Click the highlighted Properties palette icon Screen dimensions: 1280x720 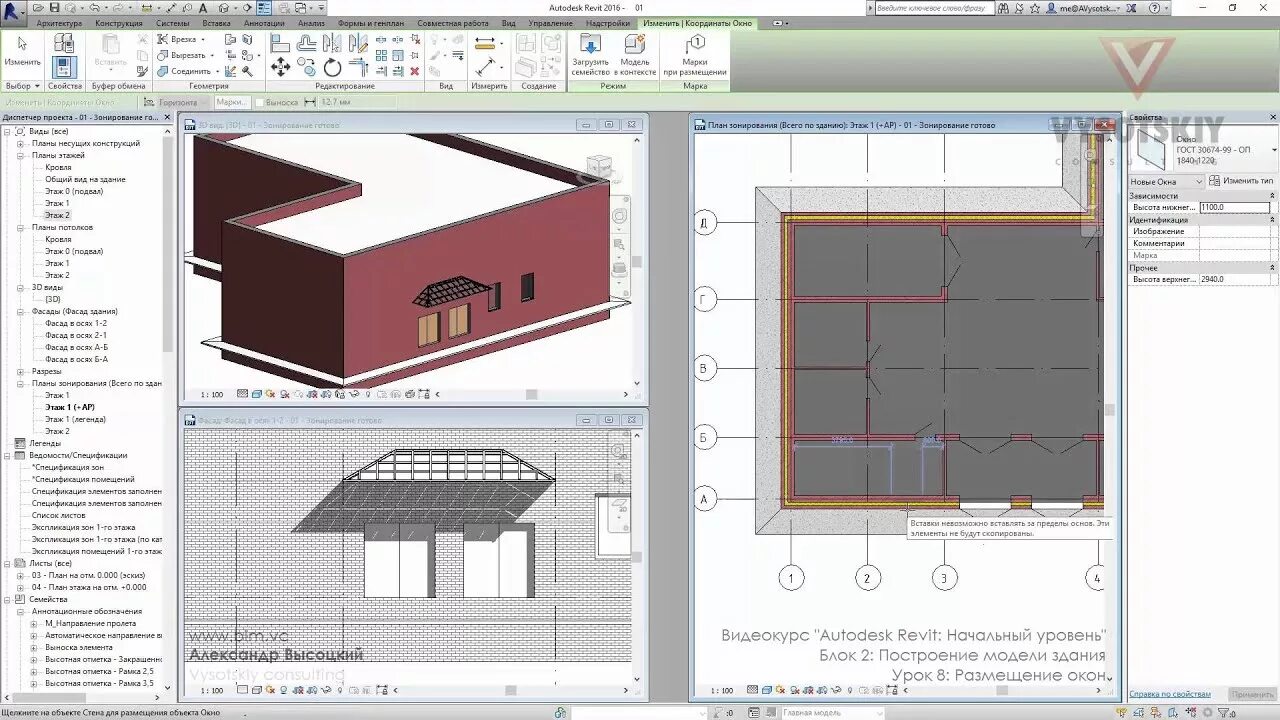pyautogui.click(x=64, y=68)
